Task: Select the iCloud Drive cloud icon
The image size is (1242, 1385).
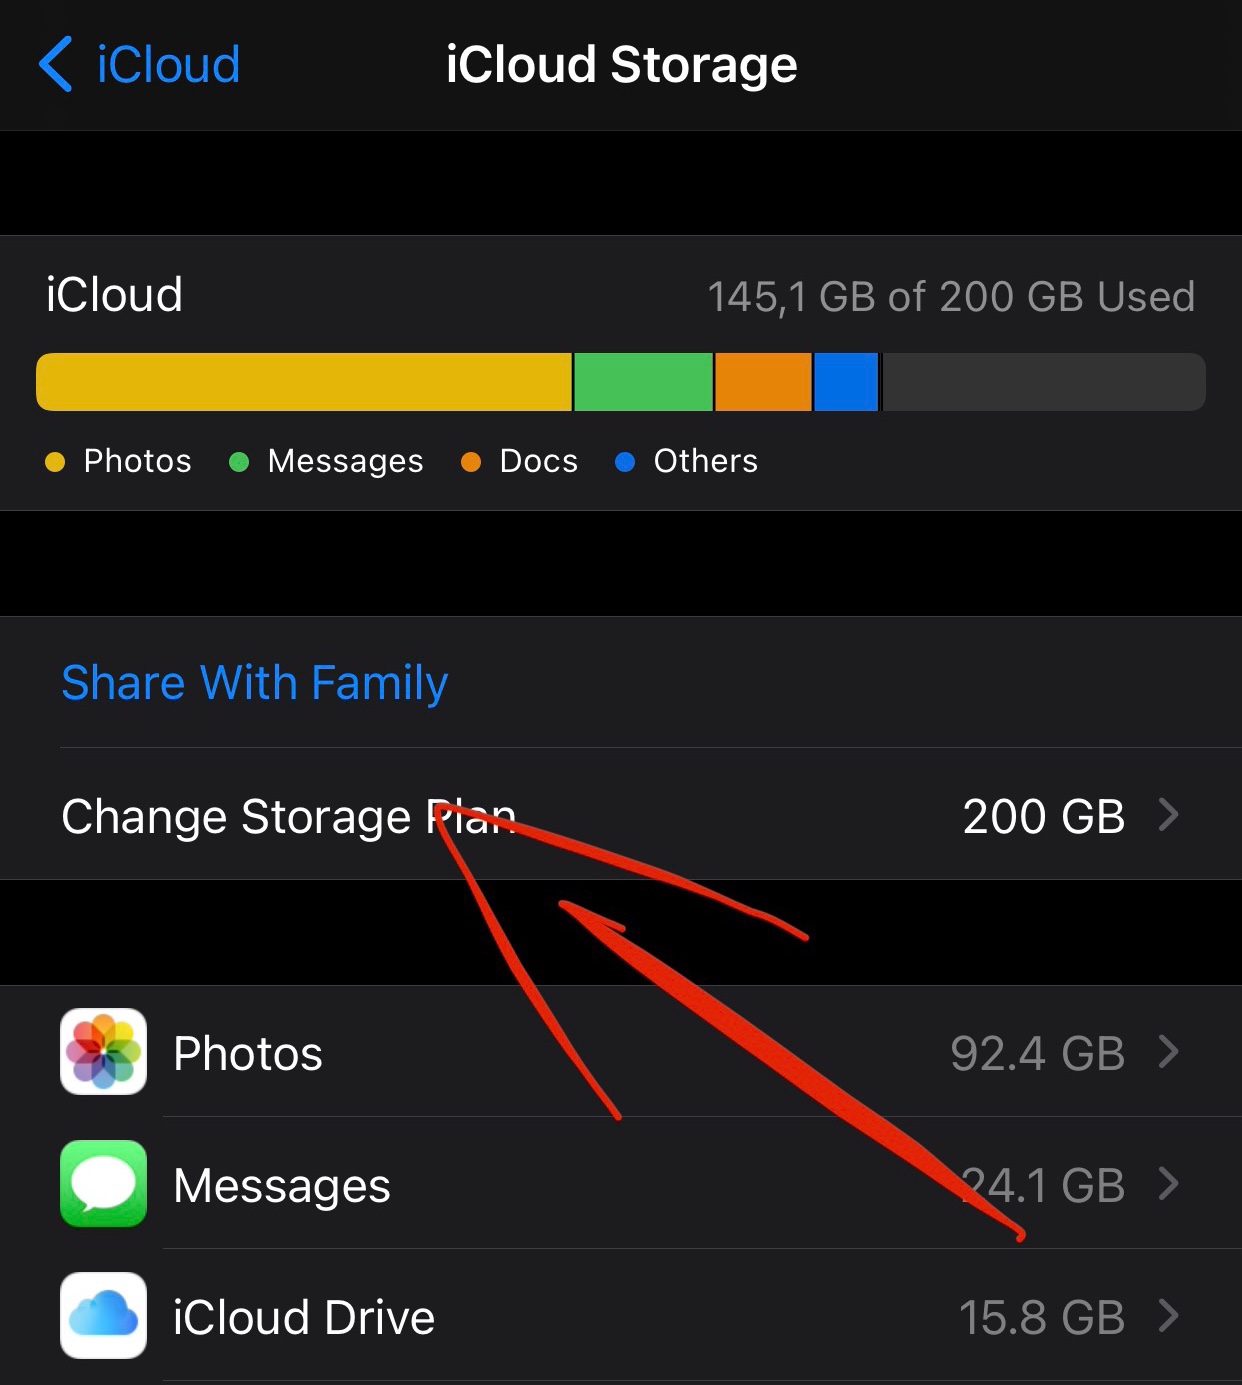Action: pyautogui.click(x=104, y=1316)
